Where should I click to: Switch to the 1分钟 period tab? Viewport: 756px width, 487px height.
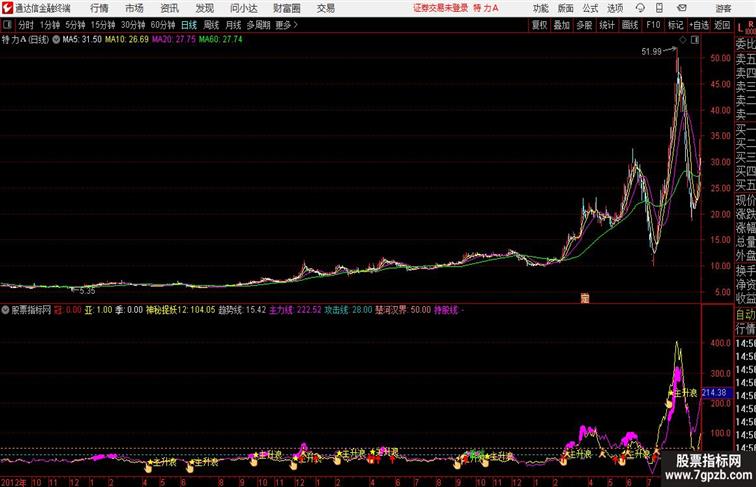(x=50, y=25)
